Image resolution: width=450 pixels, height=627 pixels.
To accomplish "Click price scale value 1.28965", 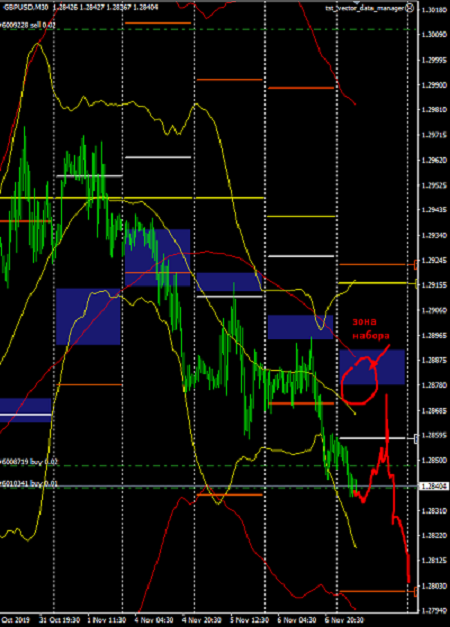I will pos(434,335).
